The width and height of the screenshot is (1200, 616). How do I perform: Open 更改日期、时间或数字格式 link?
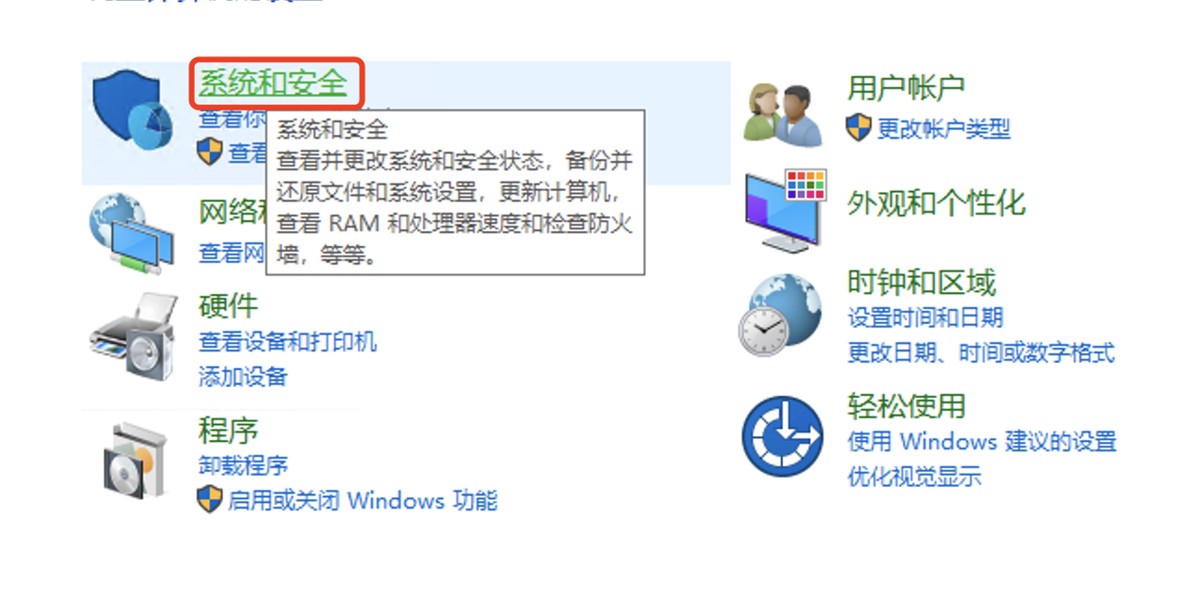981,353
